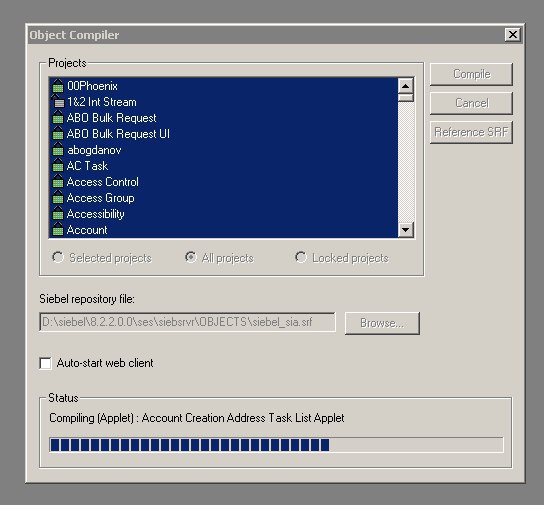Click the Access Control project icon
The image size is (544, 505).
coord(58,182)
